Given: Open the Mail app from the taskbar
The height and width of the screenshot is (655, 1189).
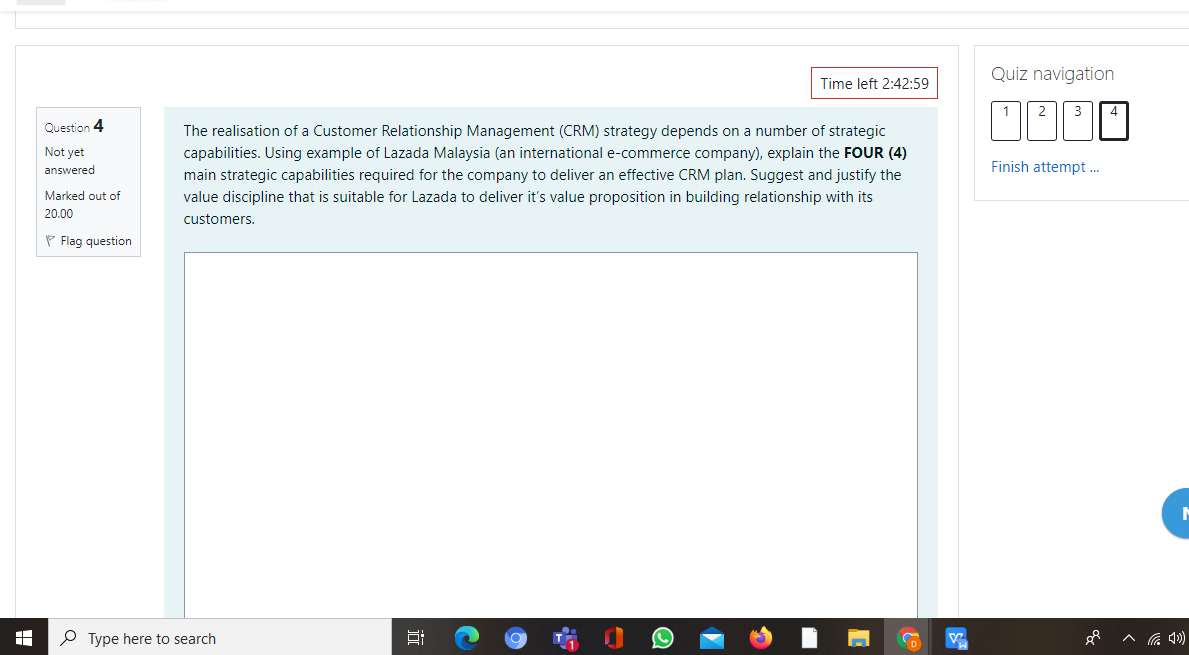Looking at the screenshot, I should [x=711, y=638].
